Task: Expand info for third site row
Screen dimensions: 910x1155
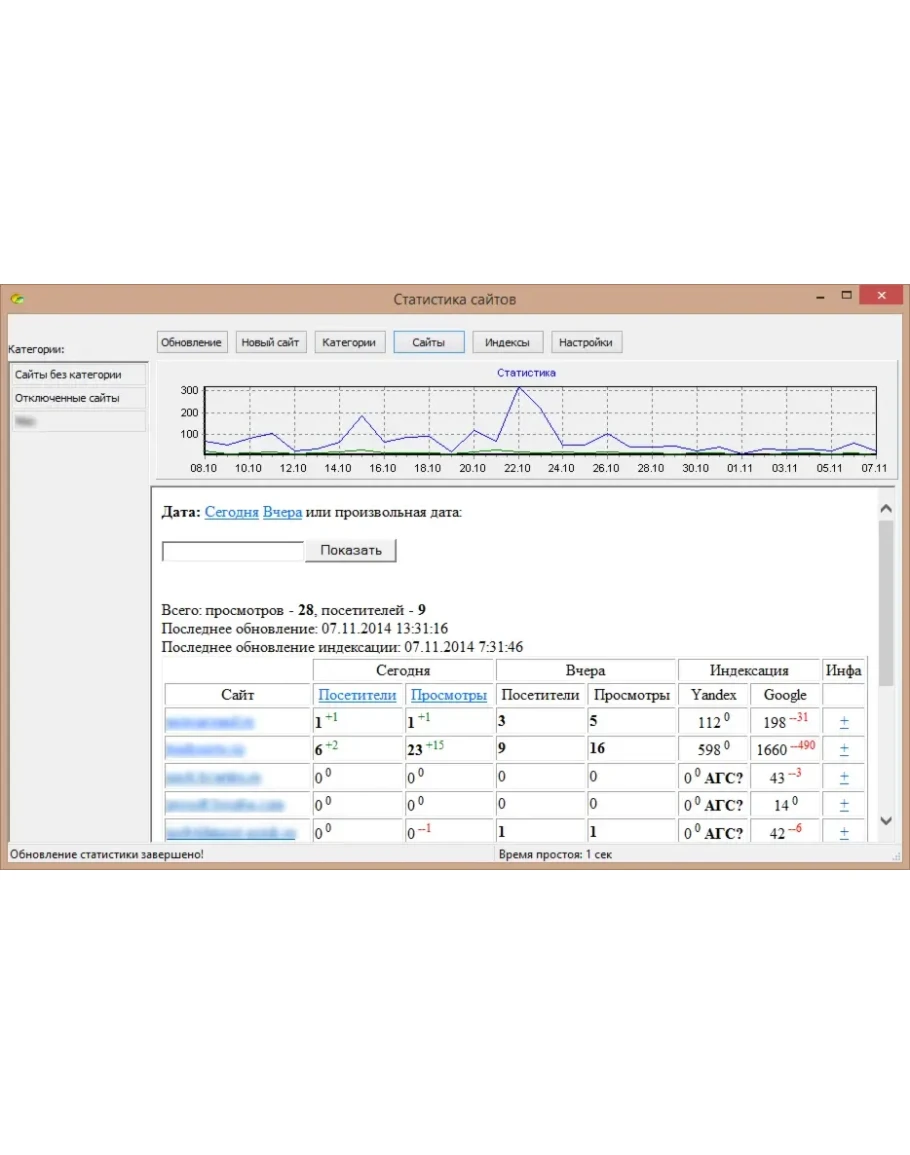Action: (844, 777)
